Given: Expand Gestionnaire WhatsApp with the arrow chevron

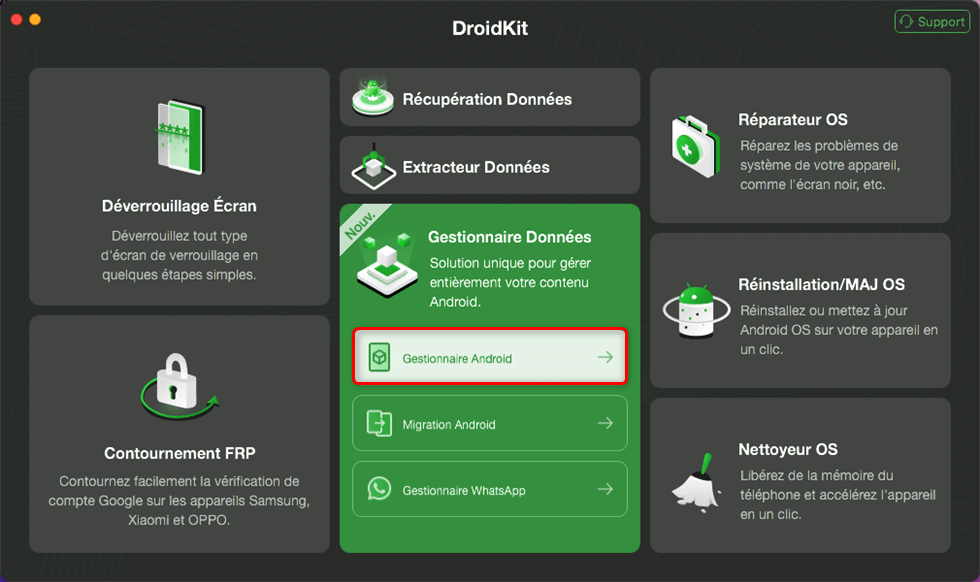Looking at the screenshot, I should pos(606,489).
